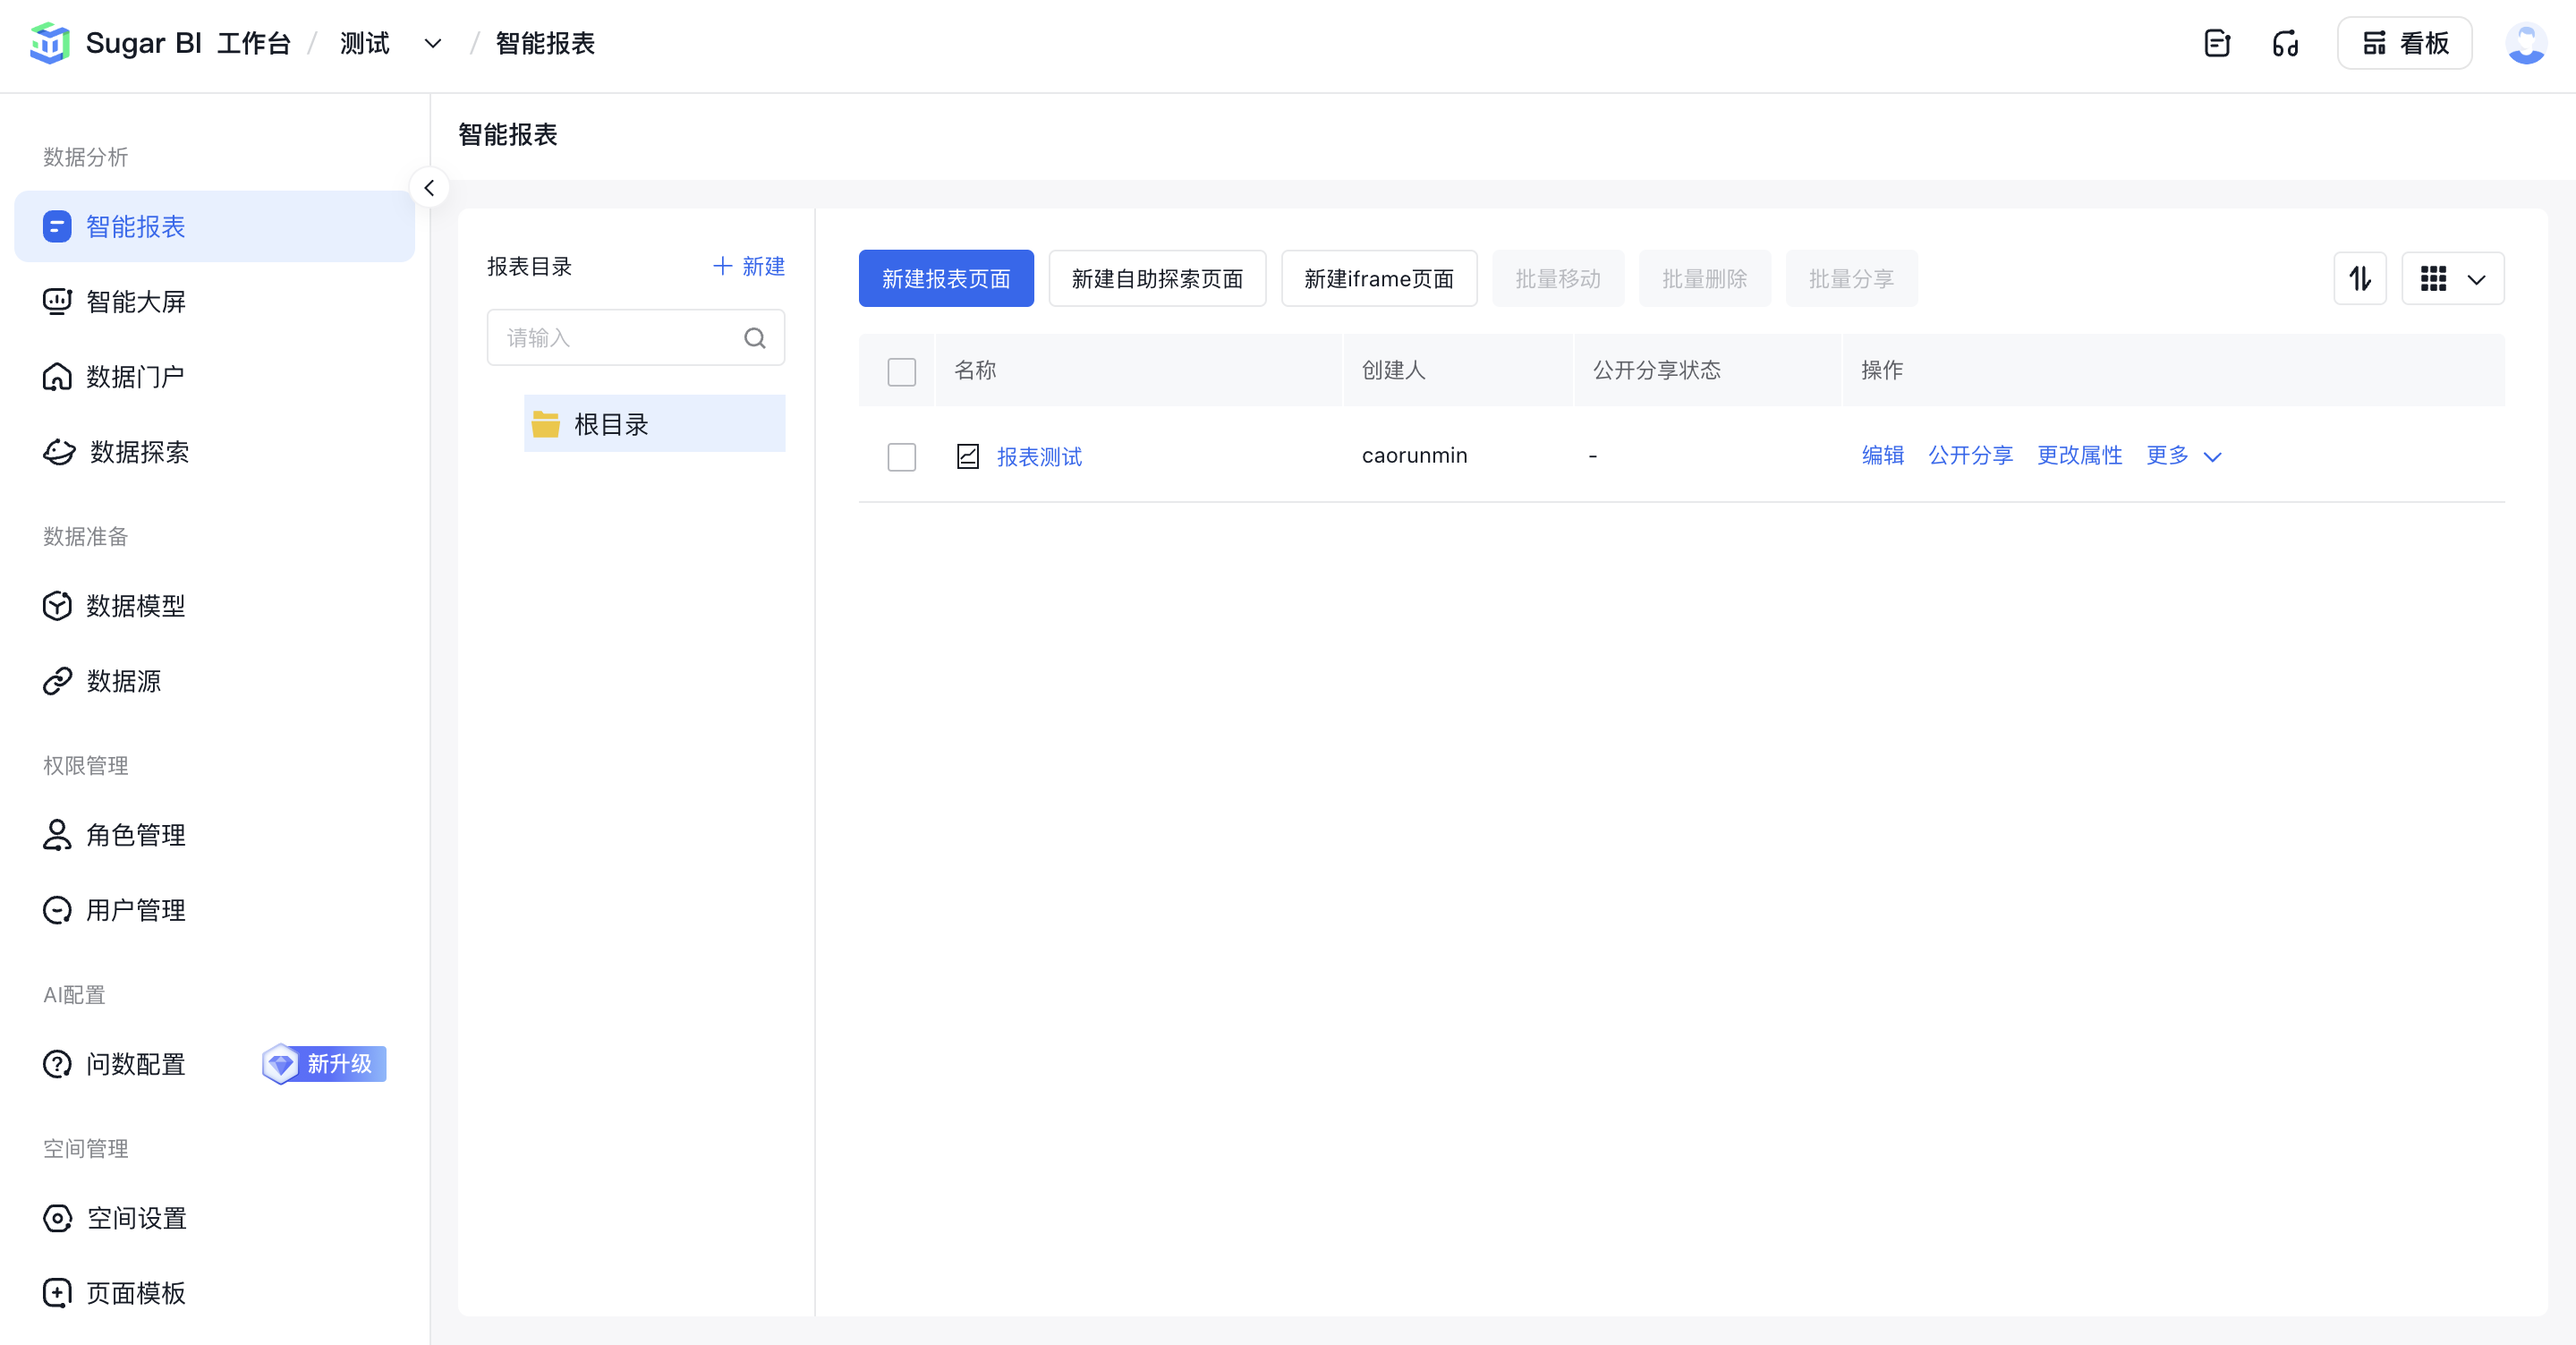Click the 新建iframe页面 button
2576x1345 pixels.
tap(1379, 278)
